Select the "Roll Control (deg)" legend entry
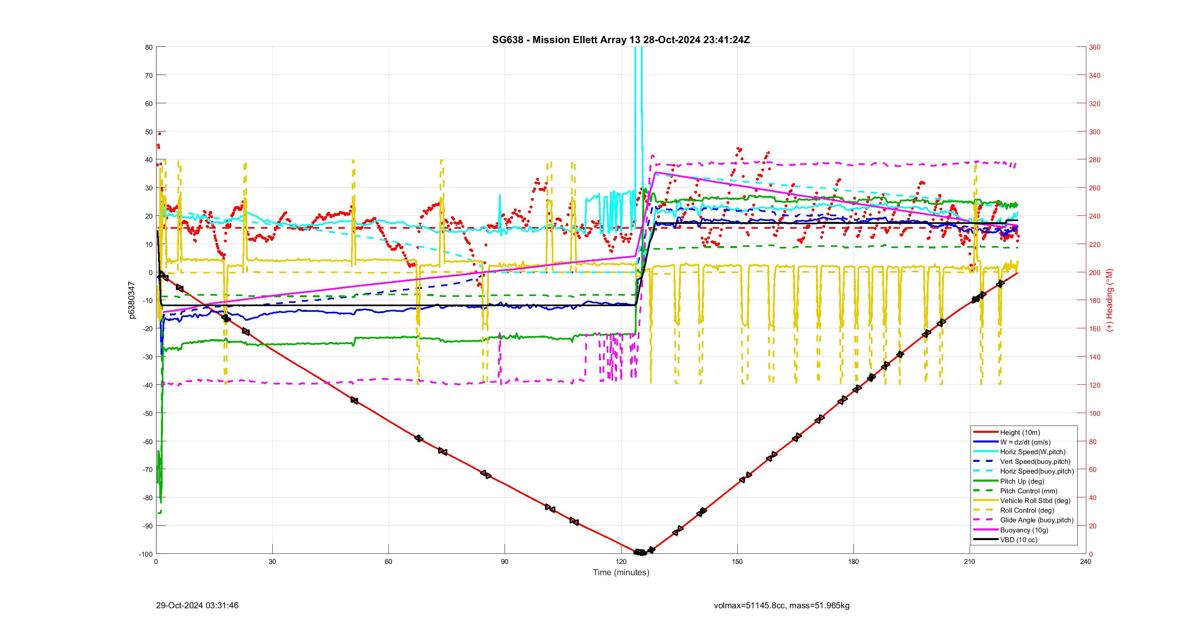Viewport: 1200px width, 622px height. (1027, 511)
